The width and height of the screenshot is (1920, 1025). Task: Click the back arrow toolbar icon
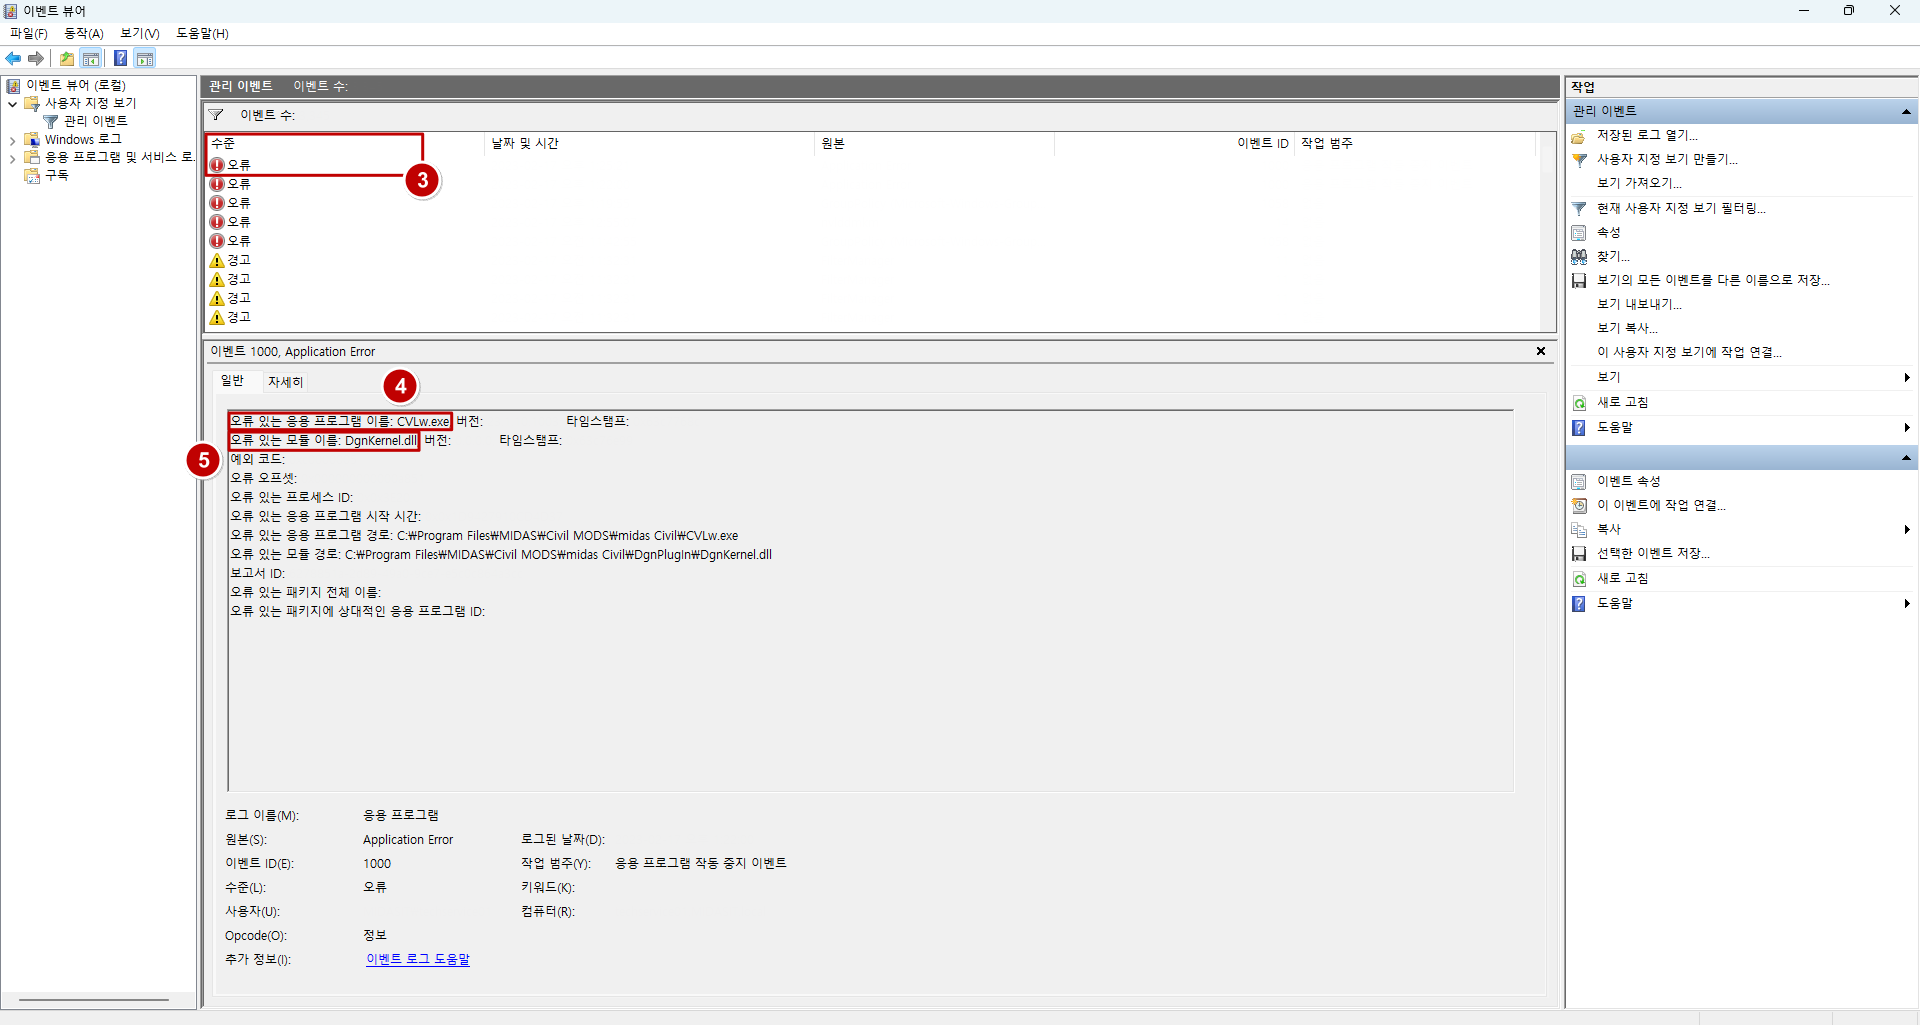coord(13,58)
